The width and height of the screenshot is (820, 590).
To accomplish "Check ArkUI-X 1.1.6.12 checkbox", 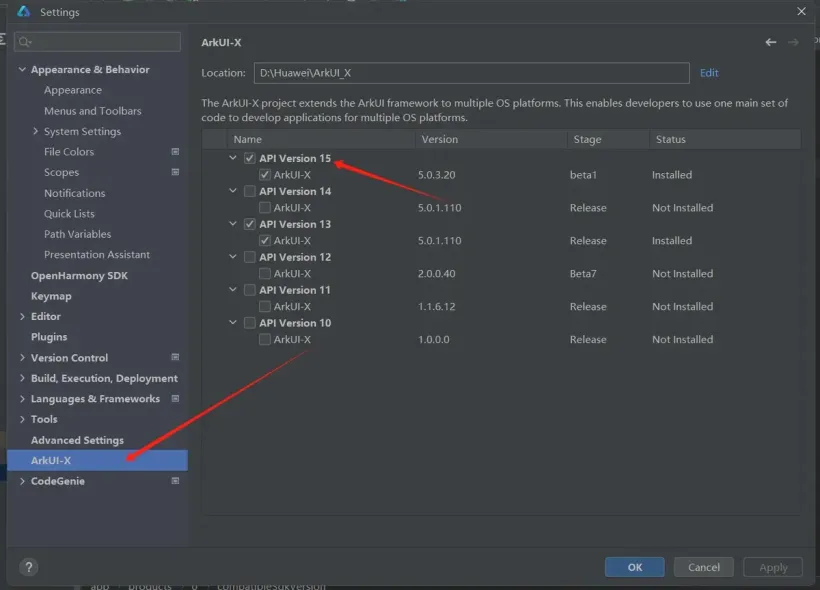I will pos(265,307).
